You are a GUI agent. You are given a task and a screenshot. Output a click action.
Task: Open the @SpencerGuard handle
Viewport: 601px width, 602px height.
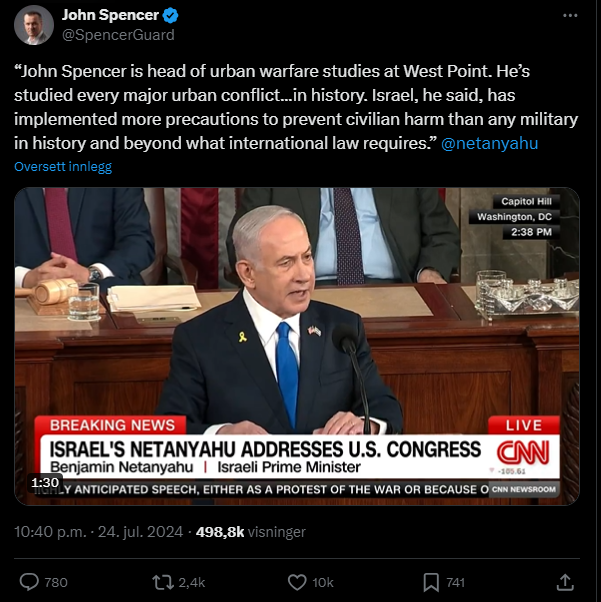pyautogui.click(x=118, y=35)
